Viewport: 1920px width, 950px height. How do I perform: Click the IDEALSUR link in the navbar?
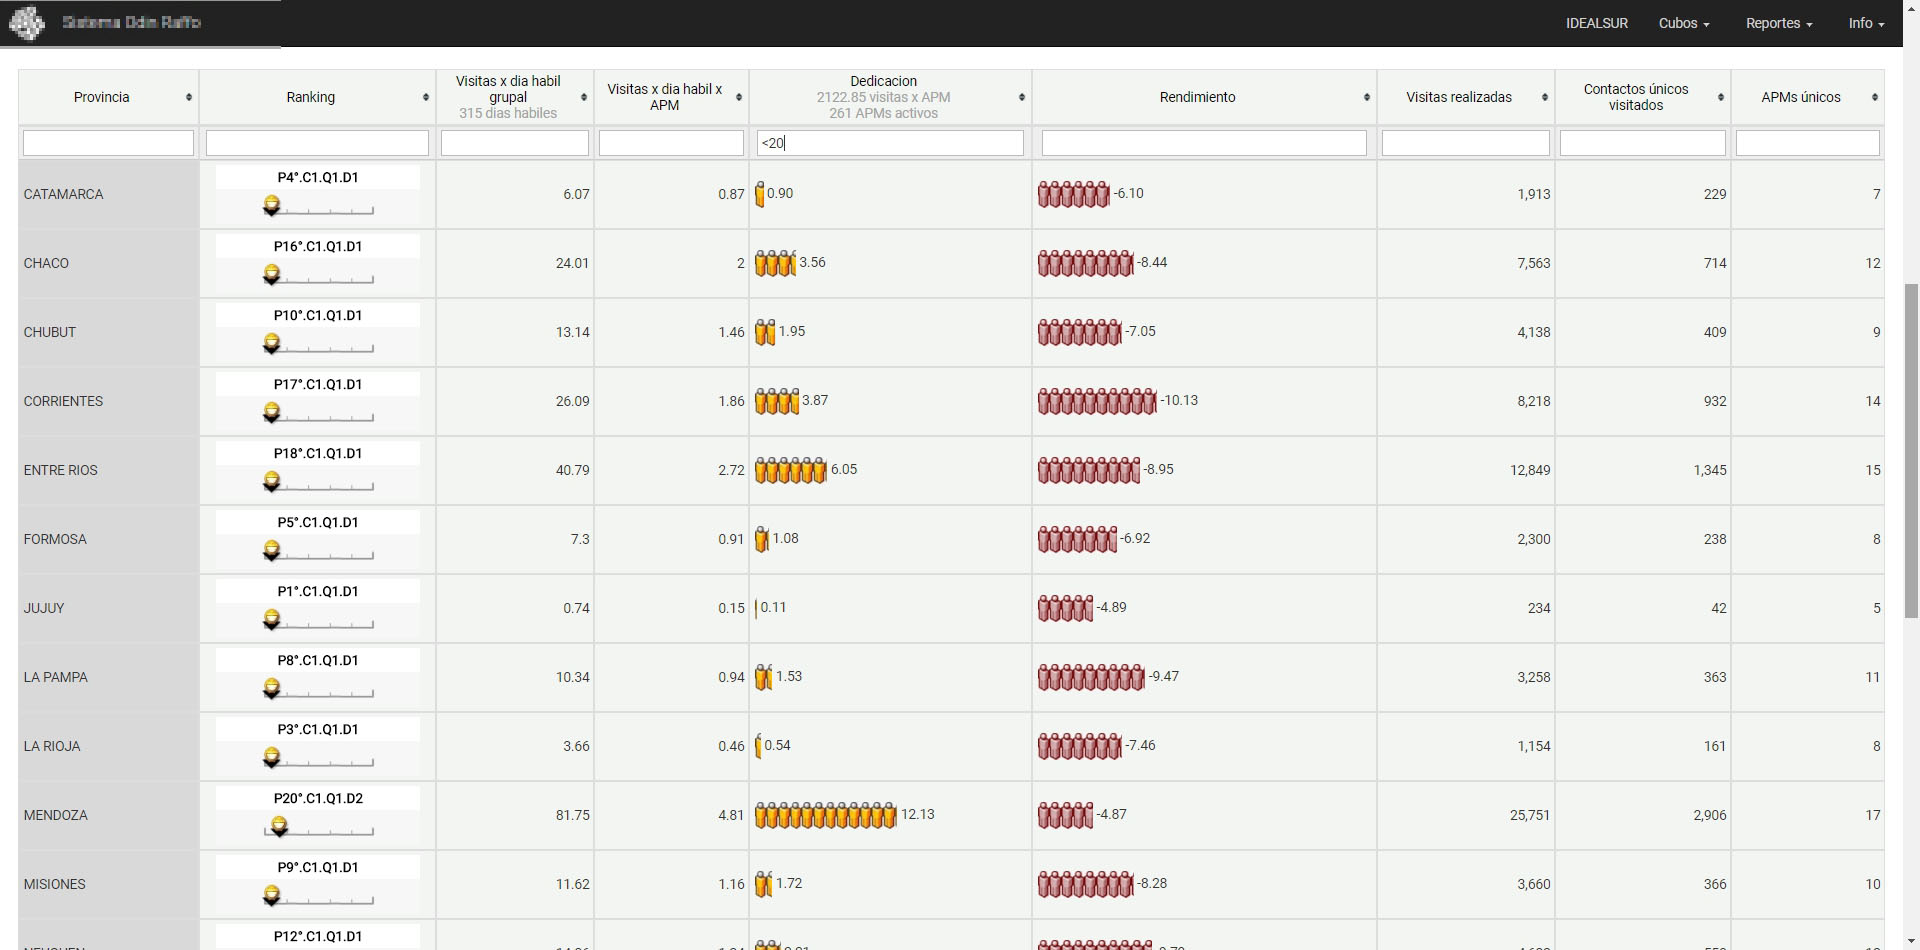(1597, 23)
